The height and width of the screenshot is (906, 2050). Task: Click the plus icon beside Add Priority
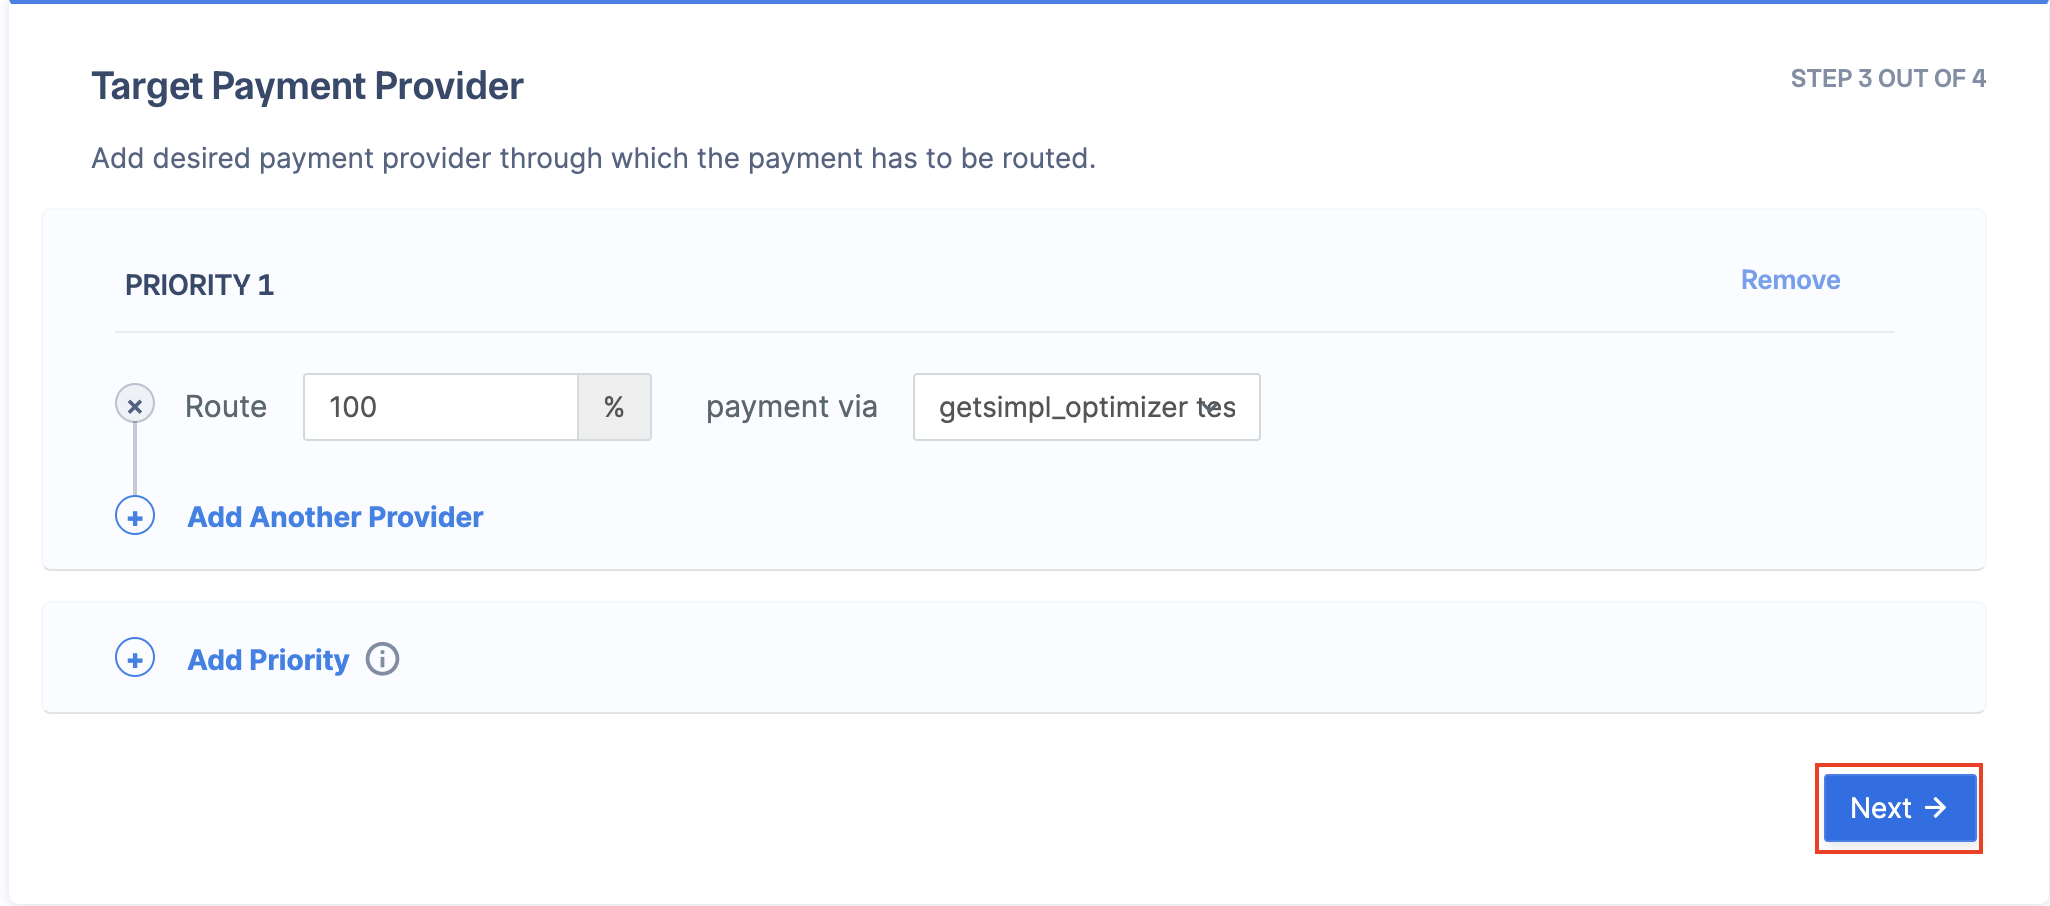[135, 659]
